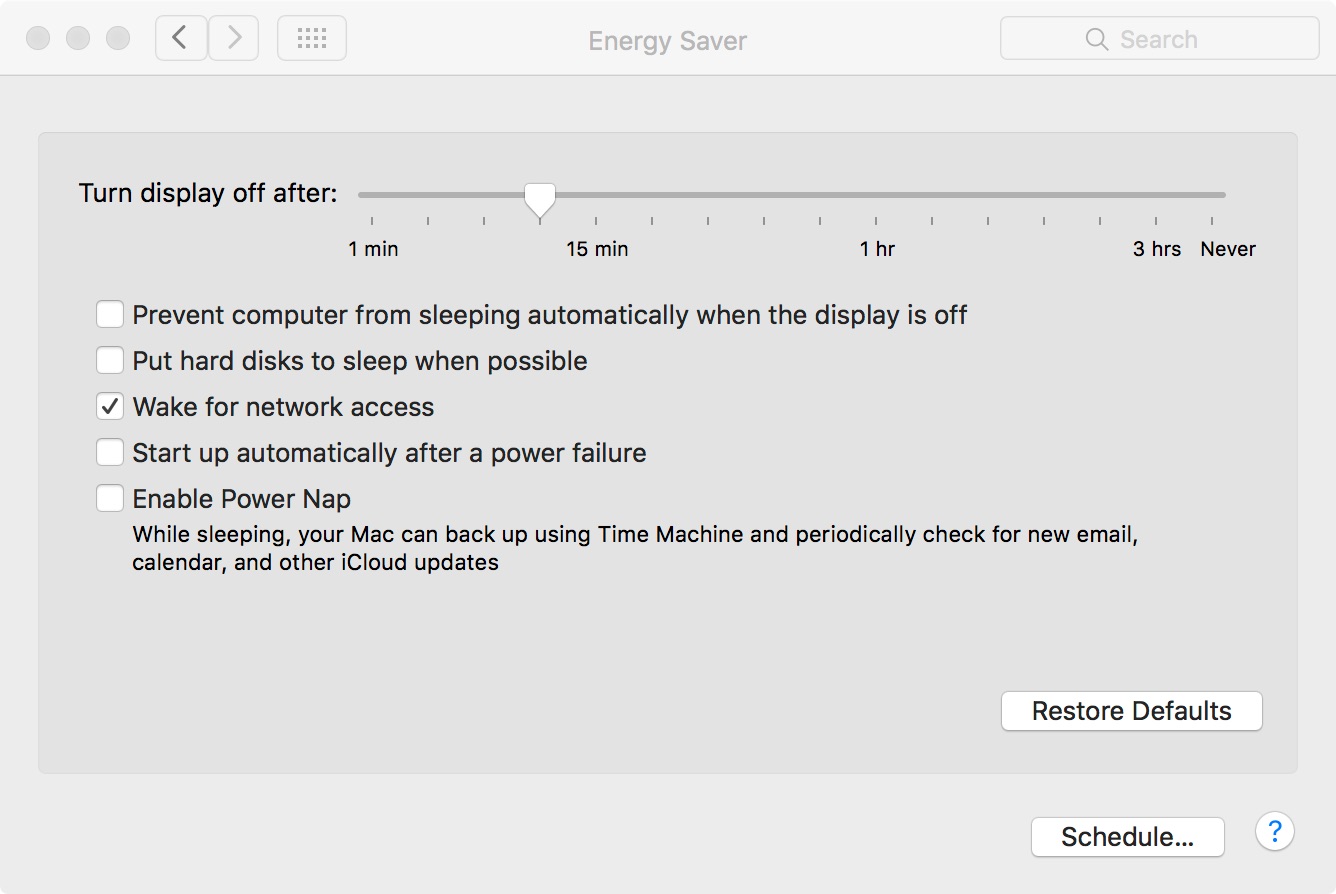Viewport: 1336px width, 894px height.
Task: Enable Prevent computer from sleeping automatically
Action: click(x=110, y=315)
